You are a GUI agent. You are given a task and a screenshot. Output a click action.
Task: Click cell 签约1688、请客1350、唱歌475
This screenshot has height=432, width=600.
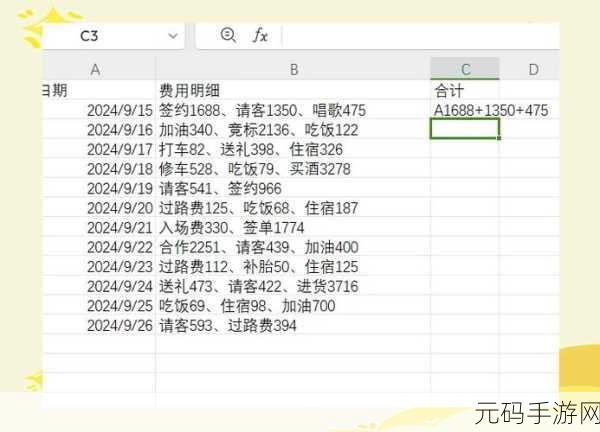(293, 111)
